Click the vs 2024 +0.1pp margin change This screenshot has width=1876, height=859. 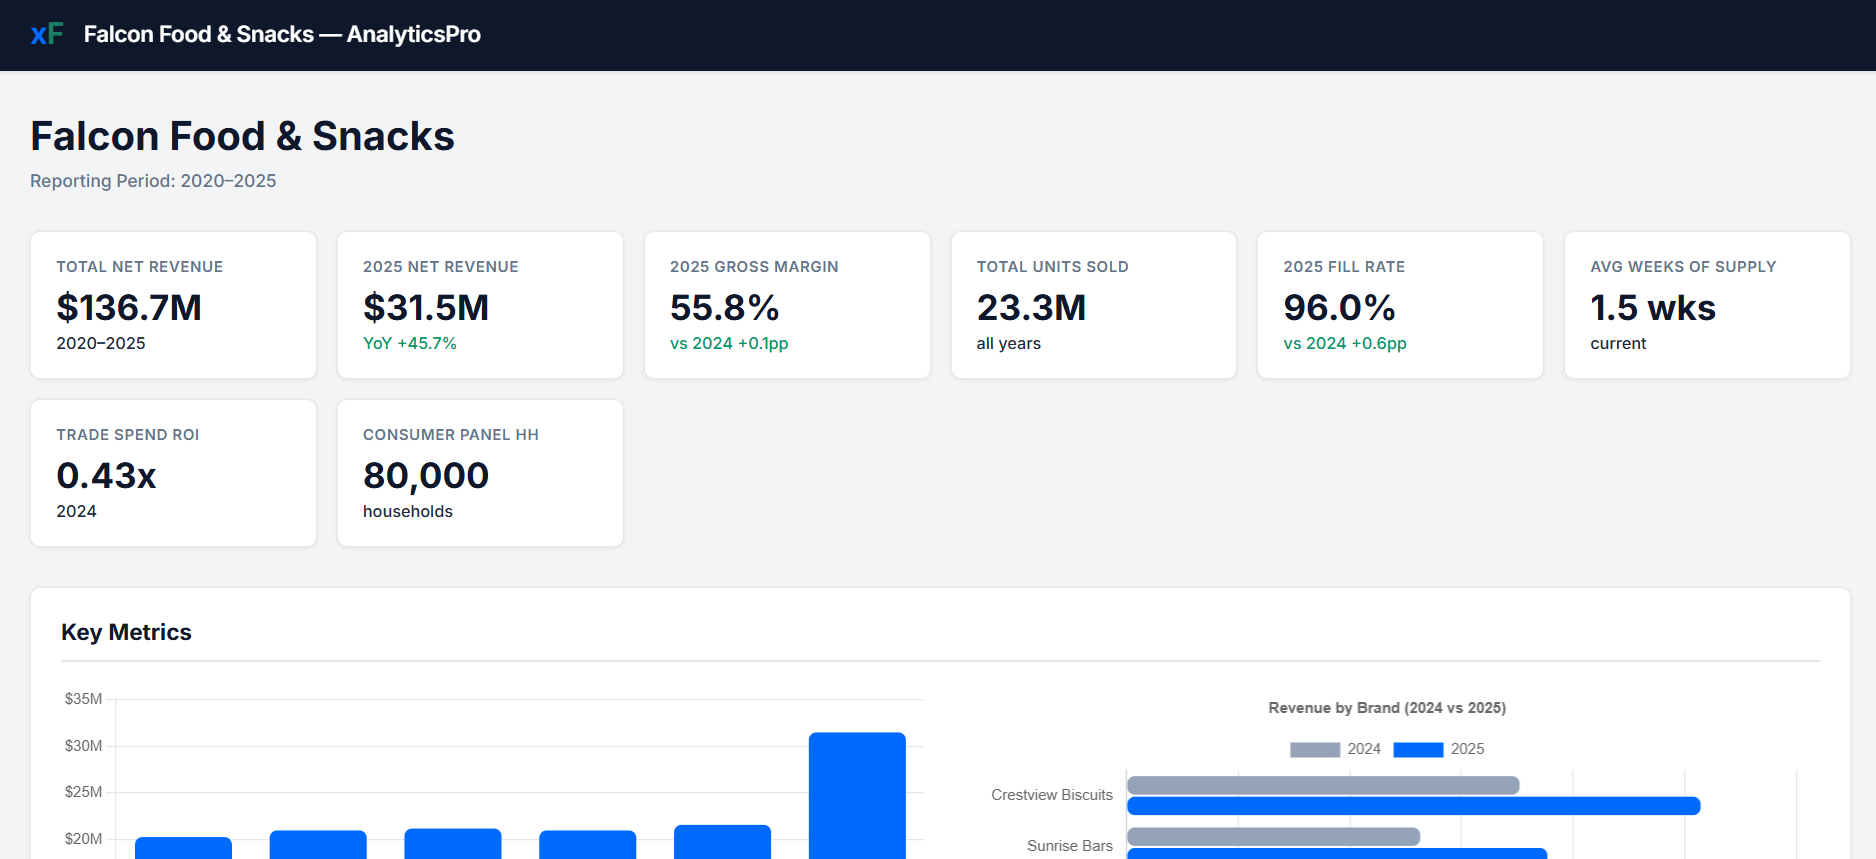(x=729, y=343)
